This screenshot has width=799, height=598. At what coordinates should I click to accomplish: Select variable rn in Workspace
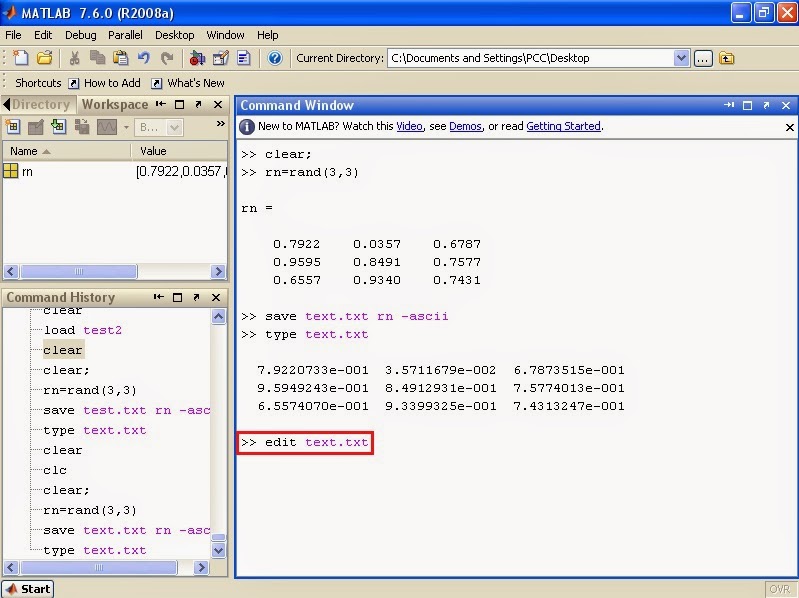(115, 172)
